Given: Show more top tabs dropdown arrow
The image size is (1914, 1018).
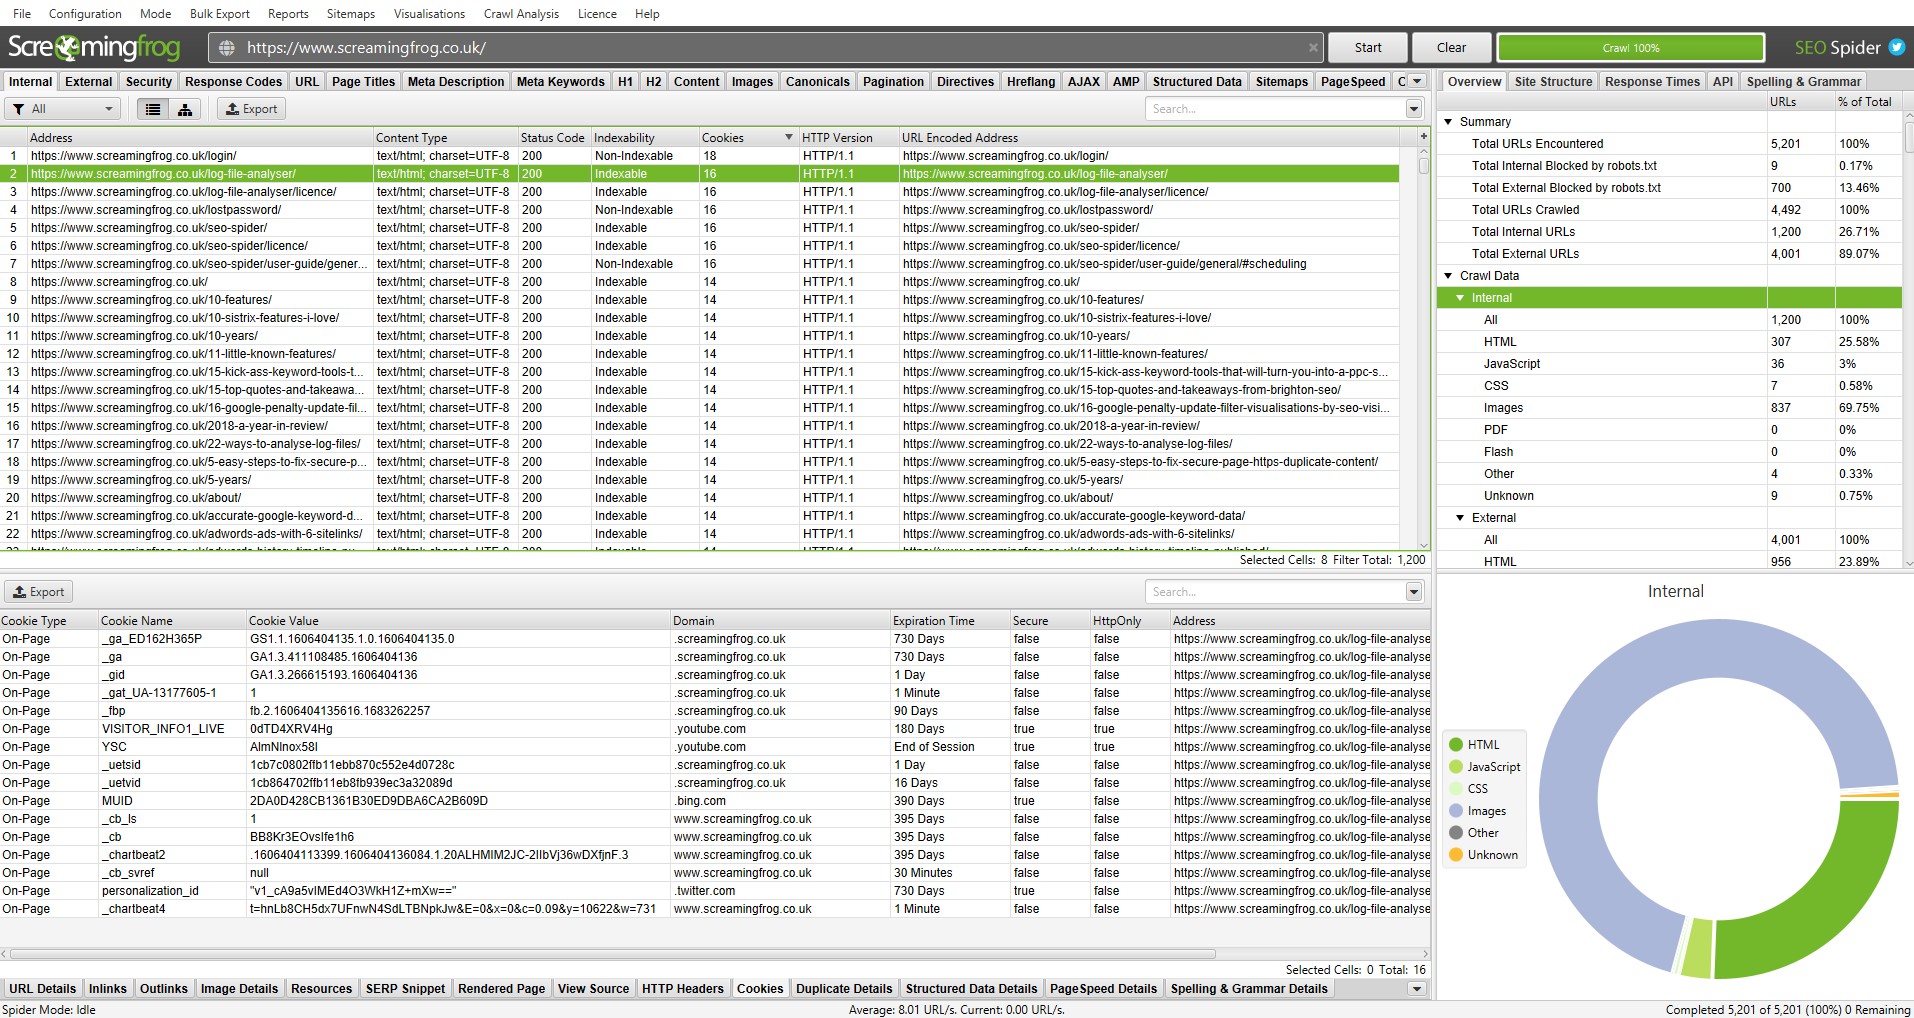Looking at the screenshot, I should 1417,82.
